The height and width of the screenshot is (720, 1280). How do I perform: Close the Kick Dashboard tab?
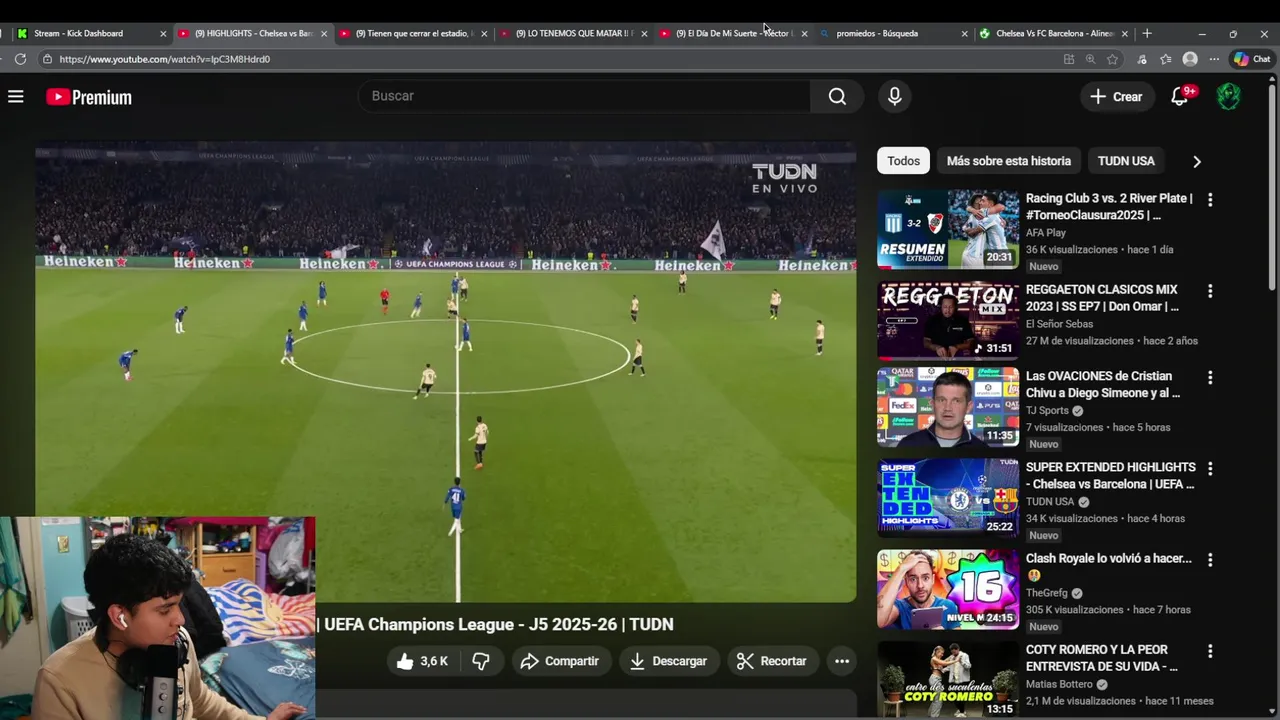(x=163, y=33)
